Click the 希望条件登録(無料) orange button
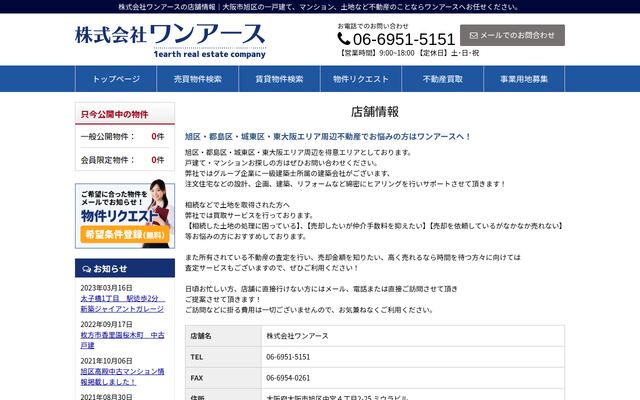 (125, 235)
